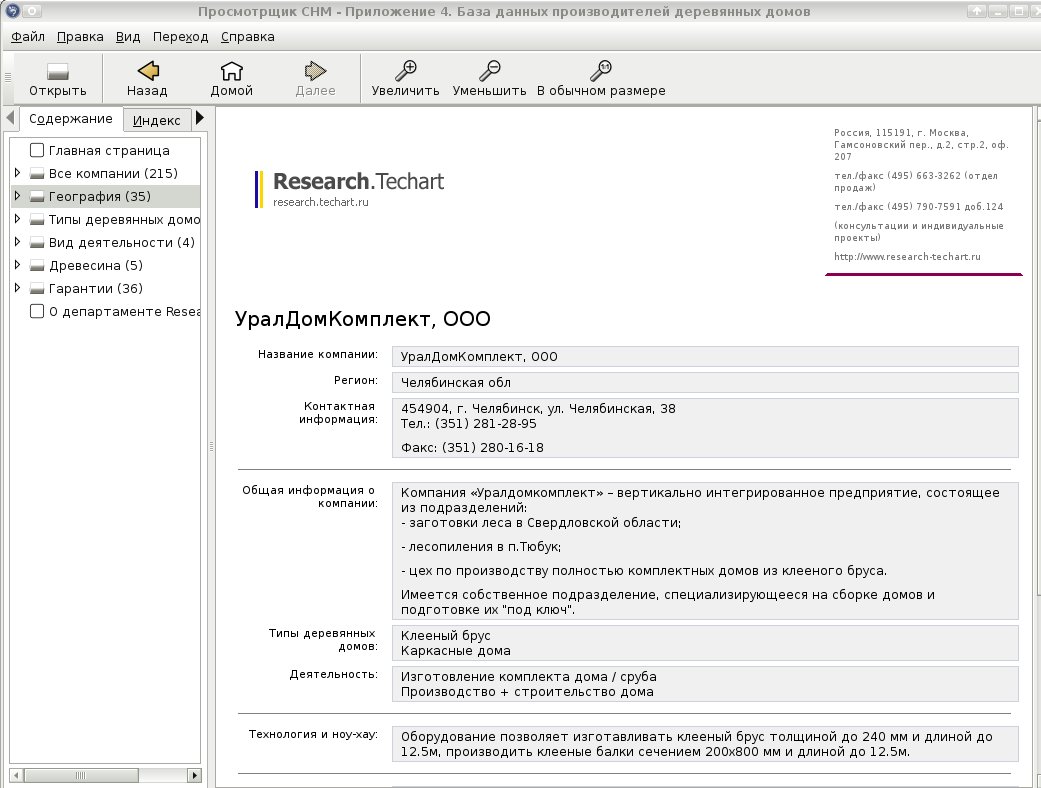Select Все компании (215) entry
The width and height of the screenshot is (1041, 788).
click(x=113, y=174)
